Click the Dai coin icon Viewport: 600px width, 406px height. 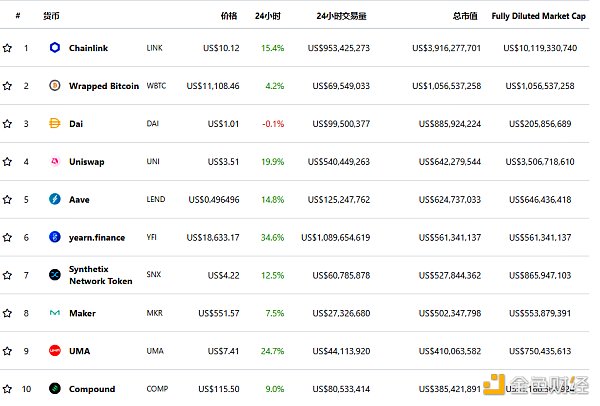click(55, 124)
